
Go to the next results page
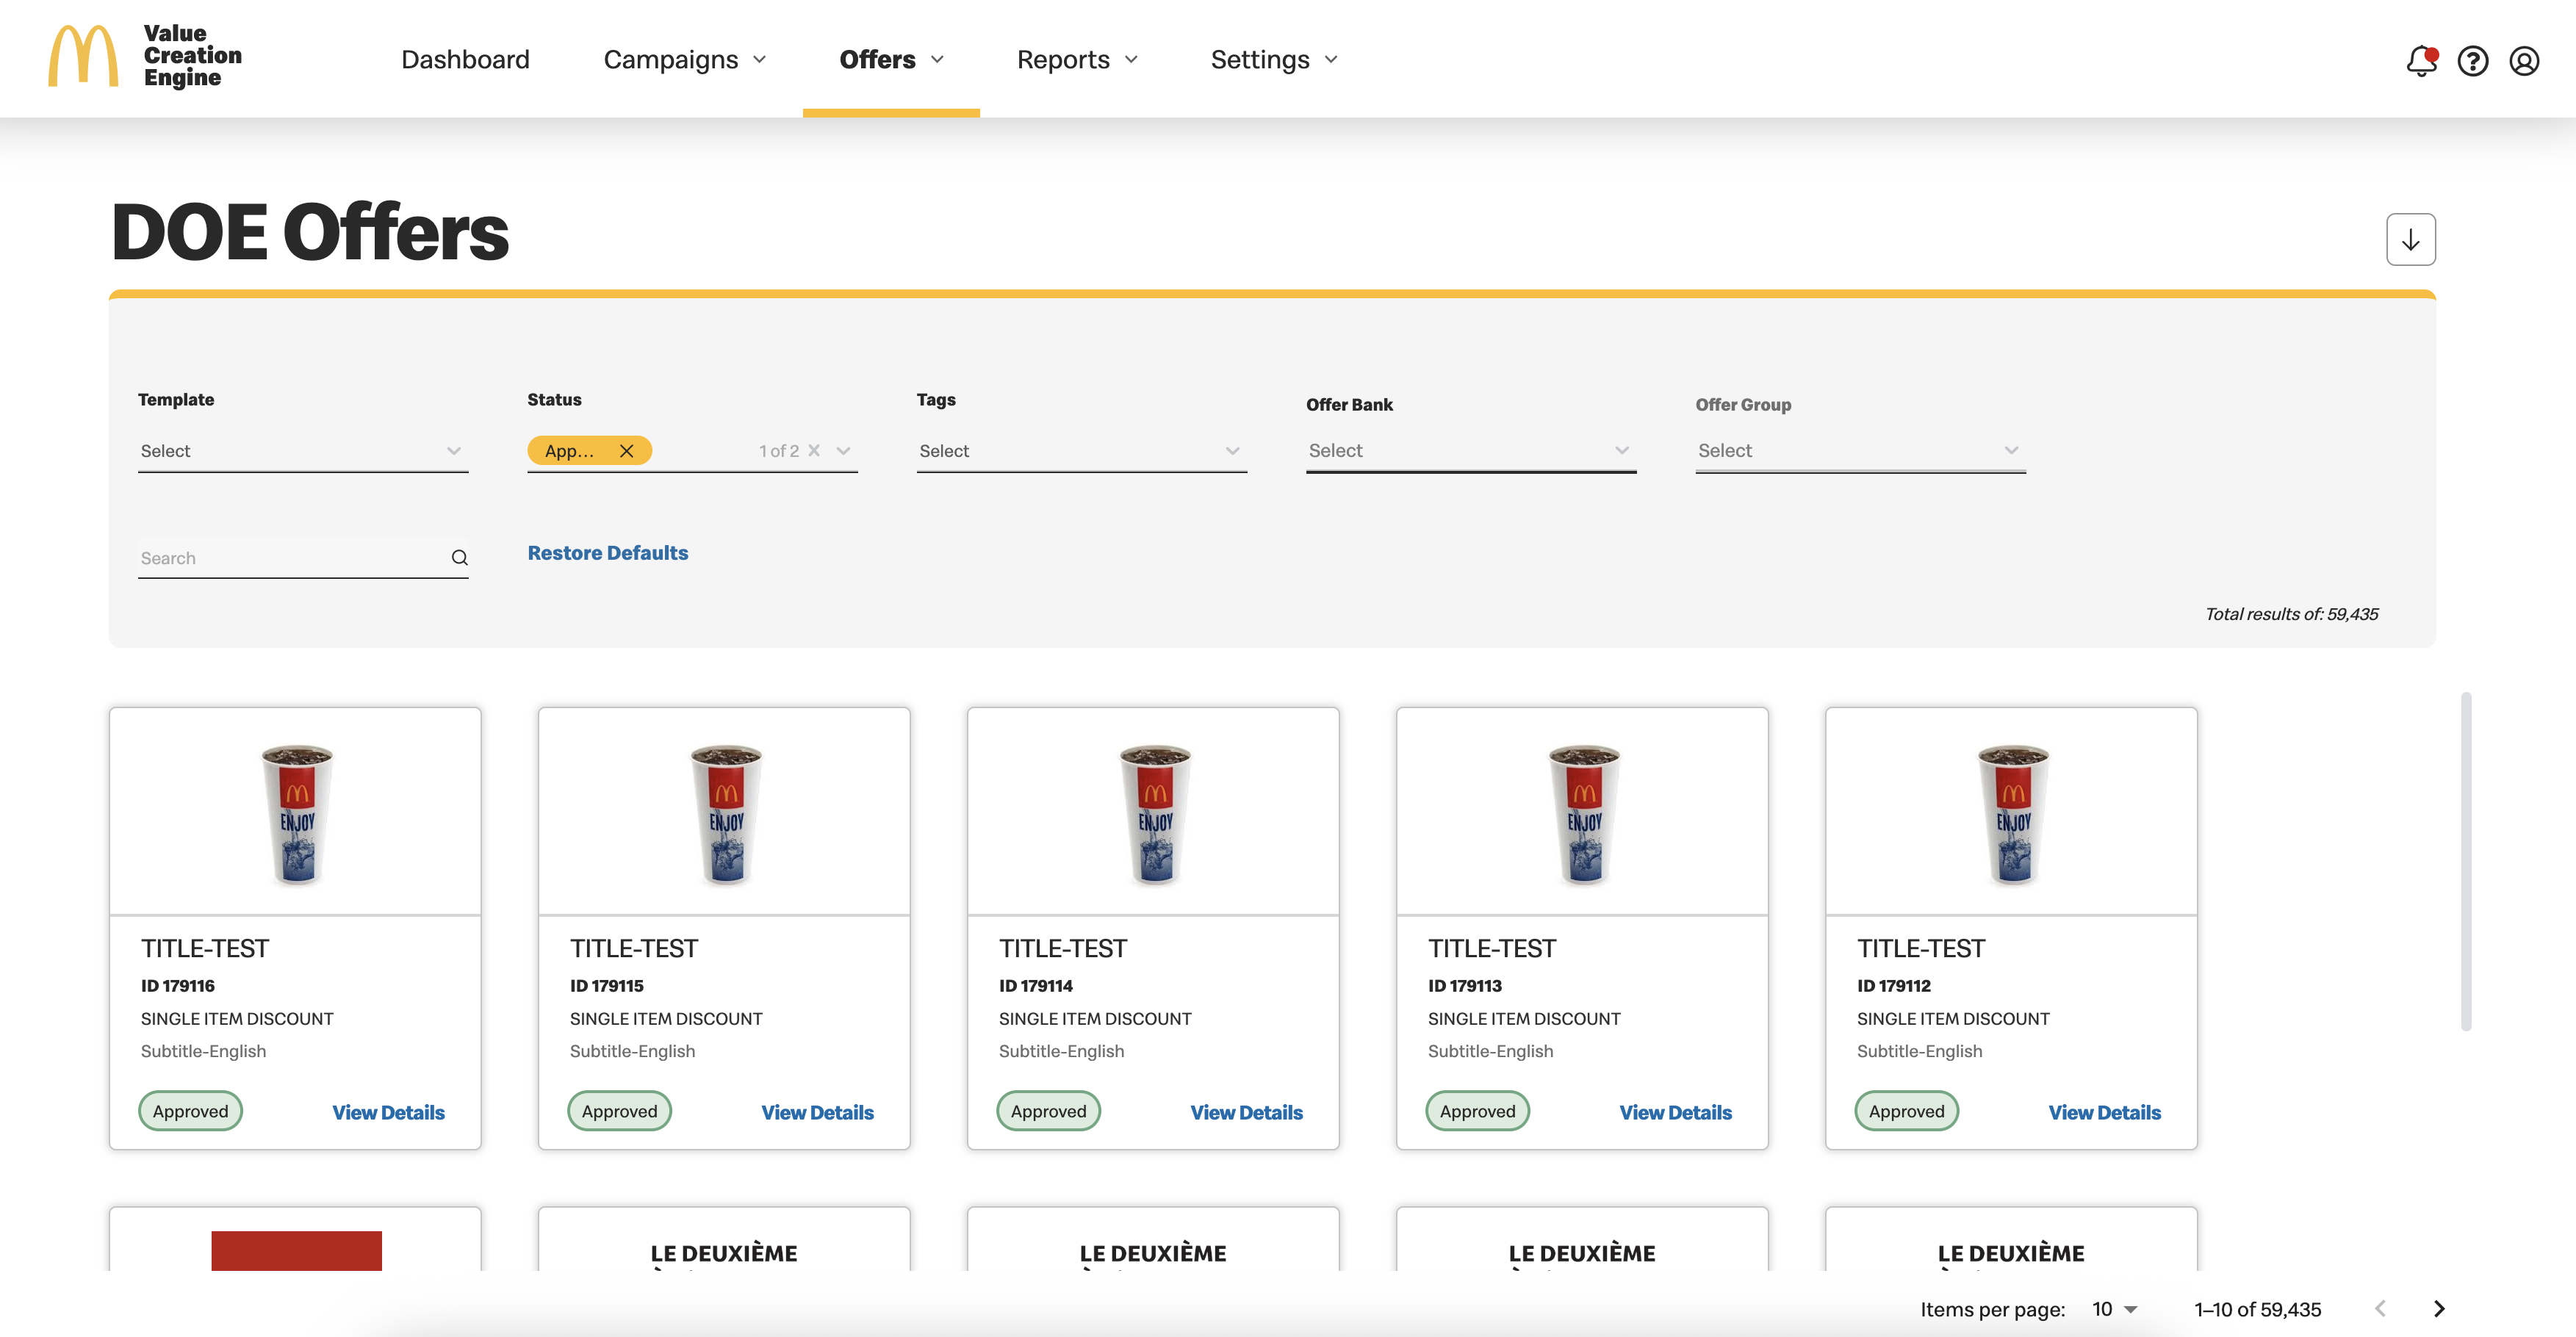click(x=2439, y=1309)
